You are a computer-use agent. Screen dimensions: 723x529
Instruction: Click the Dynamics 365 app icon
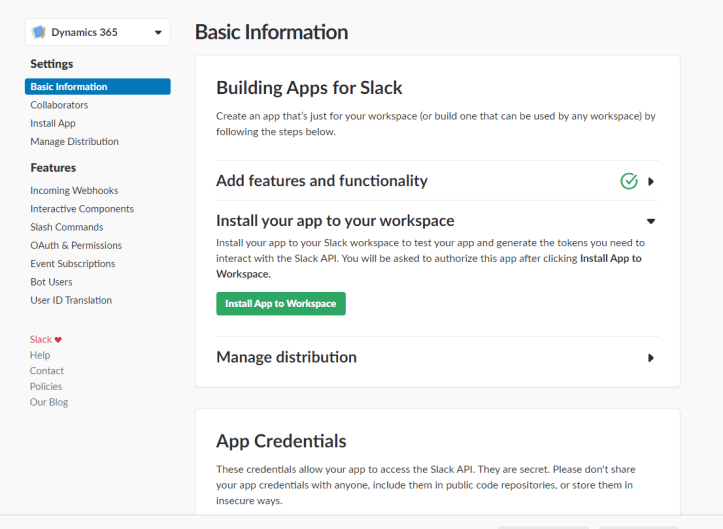point(39,32)
